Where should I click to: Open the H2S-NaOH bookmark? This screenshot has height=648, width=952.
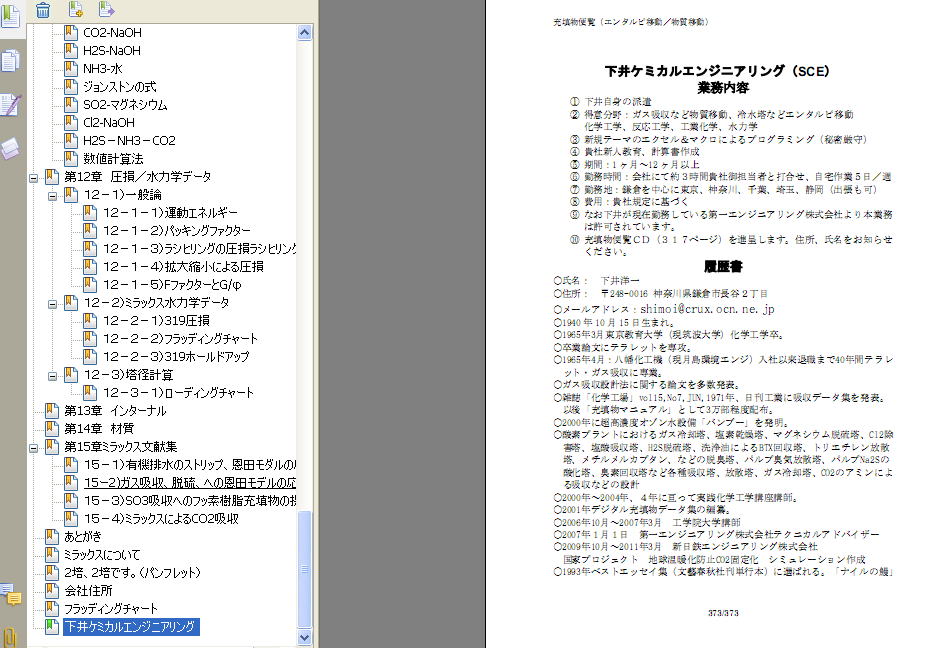tap(112, 50)
